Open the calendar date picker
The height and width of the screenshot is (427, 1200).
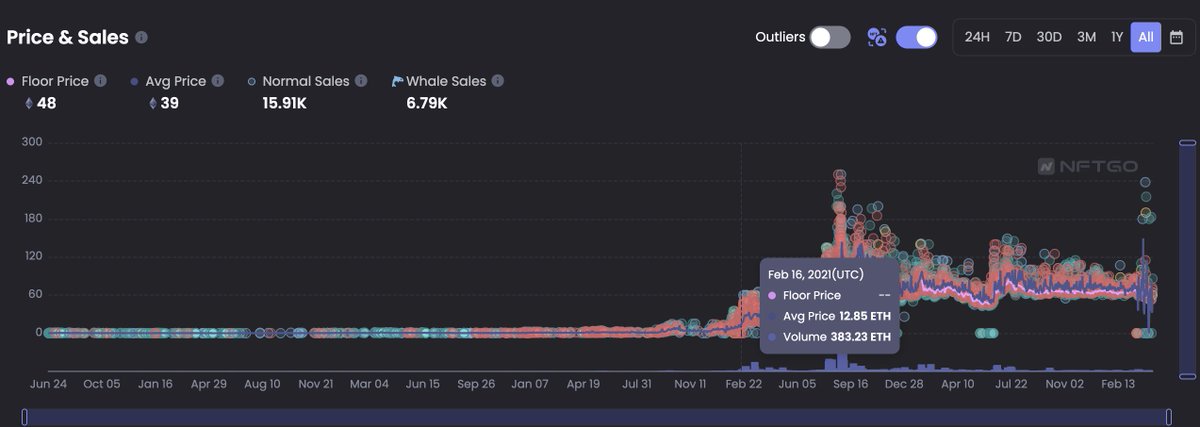coord(1176,37)
